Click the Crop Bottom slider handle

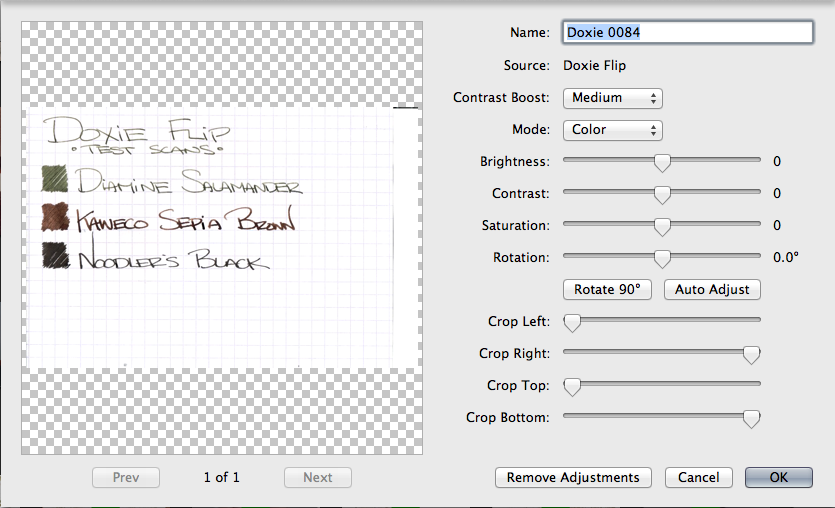coord(751,418)
